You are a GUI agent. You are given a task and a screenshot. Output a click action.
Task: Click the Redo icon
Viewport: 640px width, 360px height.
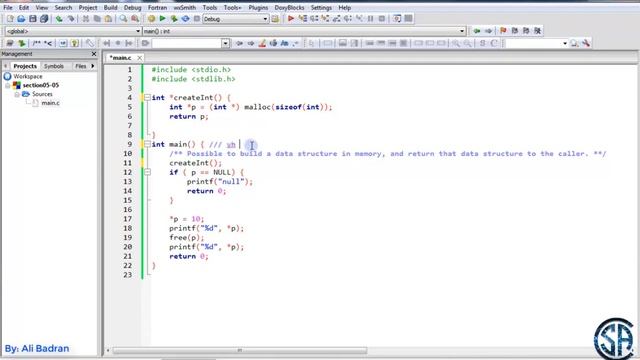tap(71, 19)
